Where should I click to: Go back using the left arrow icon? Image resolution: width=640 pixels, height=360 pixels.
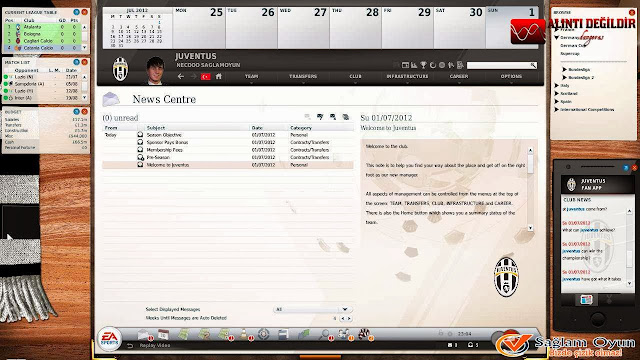pos(181,76)
